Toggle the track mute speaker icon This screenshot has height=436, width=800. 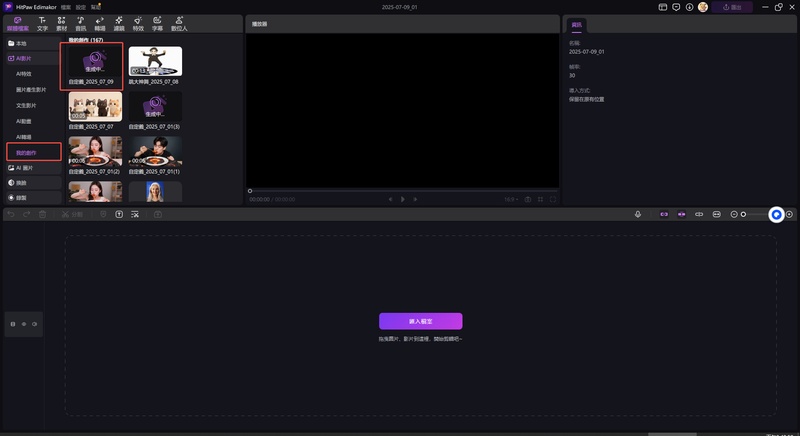pos(24,324)
